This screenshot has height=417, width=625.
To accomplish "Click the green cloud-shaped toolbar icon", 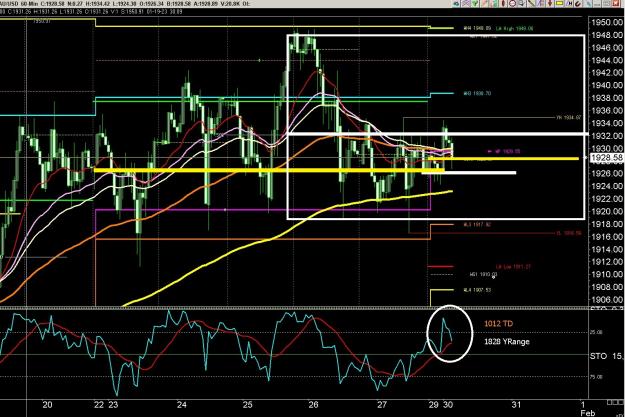I will tap(456, 4).
